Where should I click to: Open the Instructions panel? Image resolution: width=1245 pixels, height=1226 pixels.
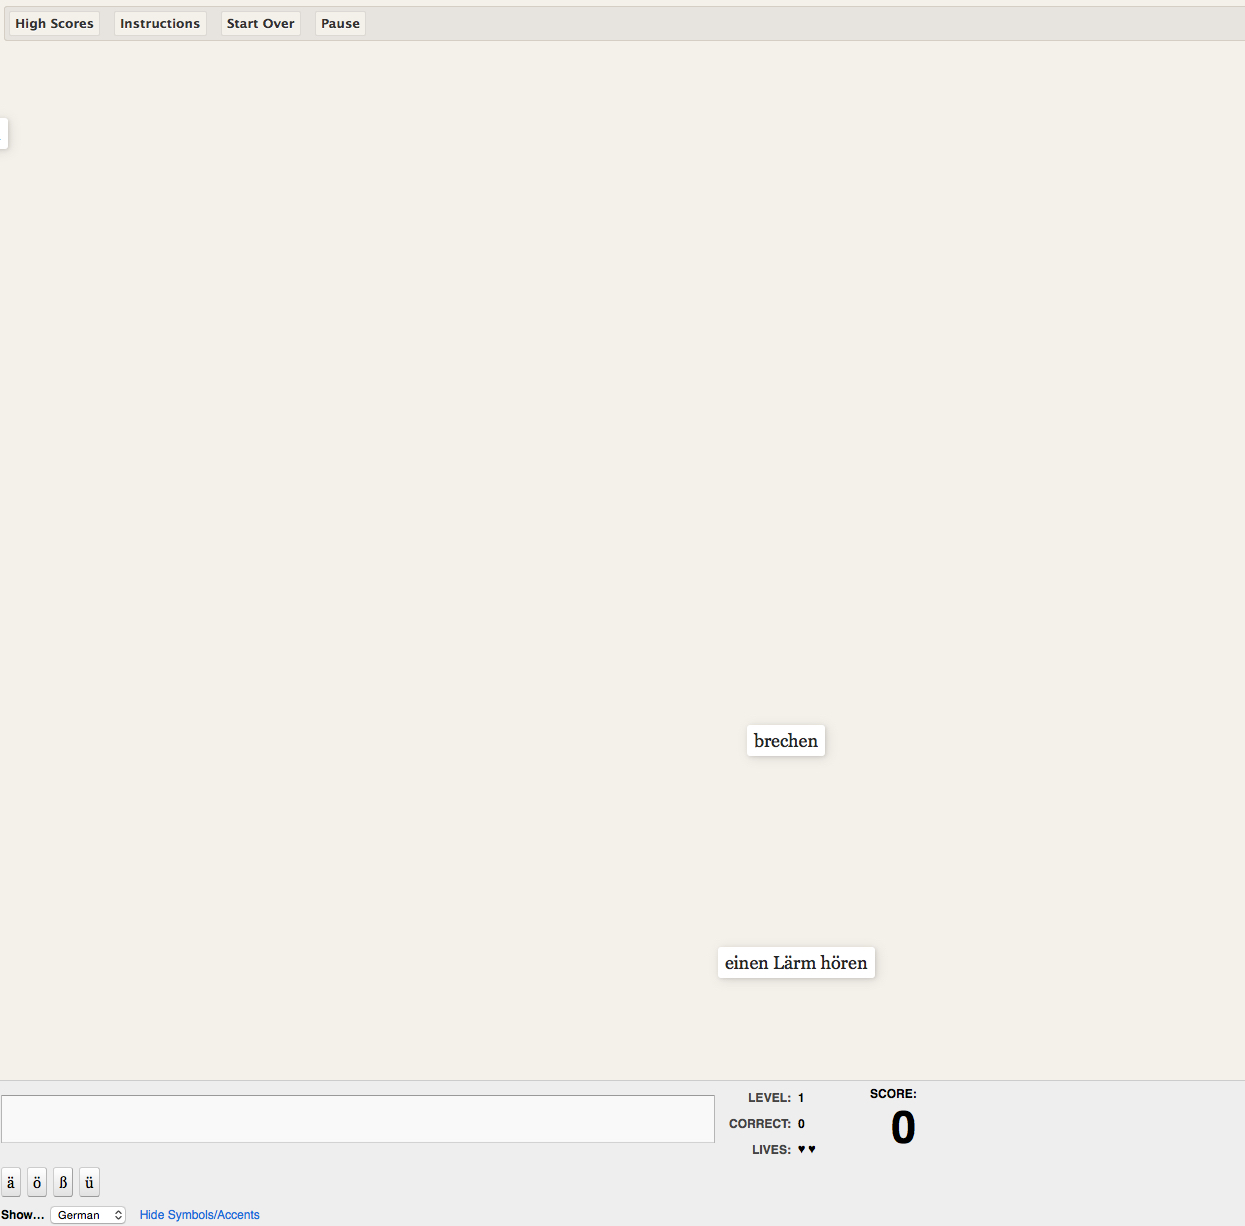point(160,23)
